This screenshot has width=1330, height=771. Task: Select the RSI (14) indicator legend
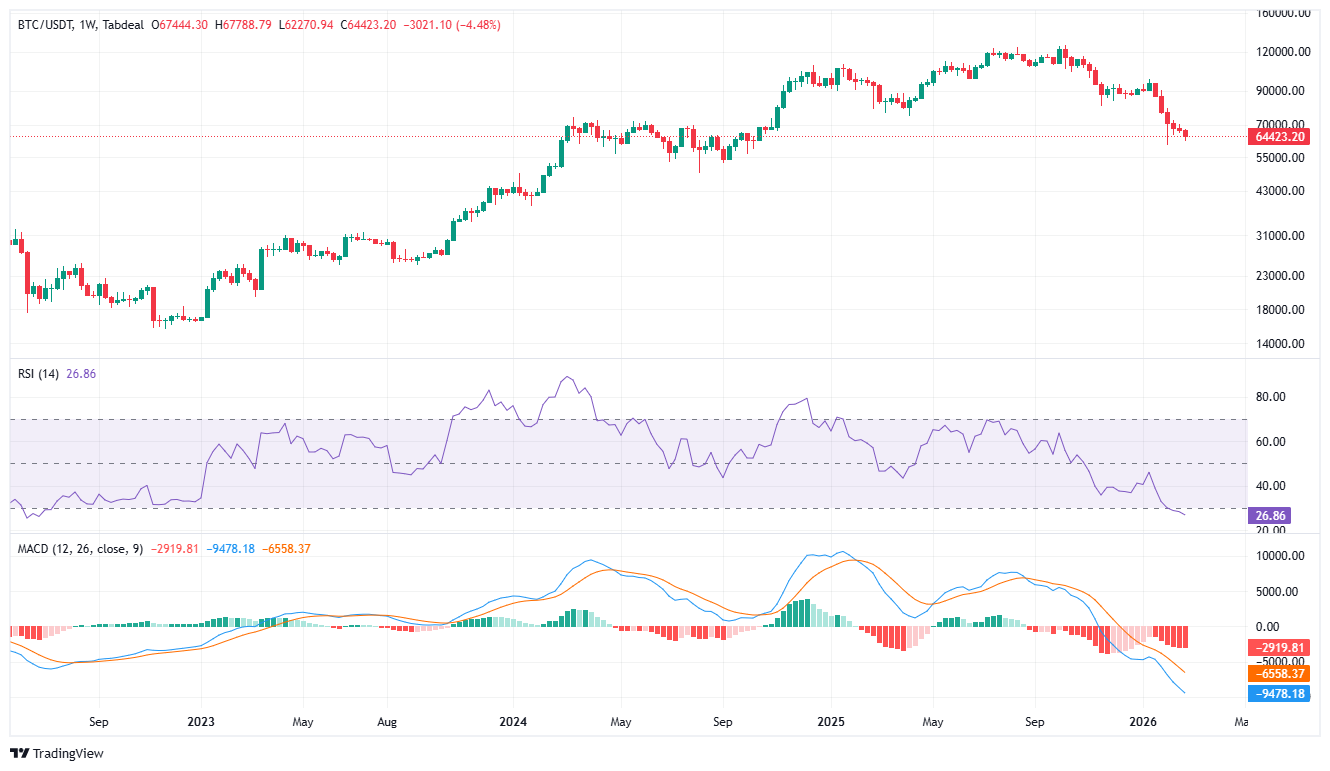pyautogui.click(x=40, y=373)
